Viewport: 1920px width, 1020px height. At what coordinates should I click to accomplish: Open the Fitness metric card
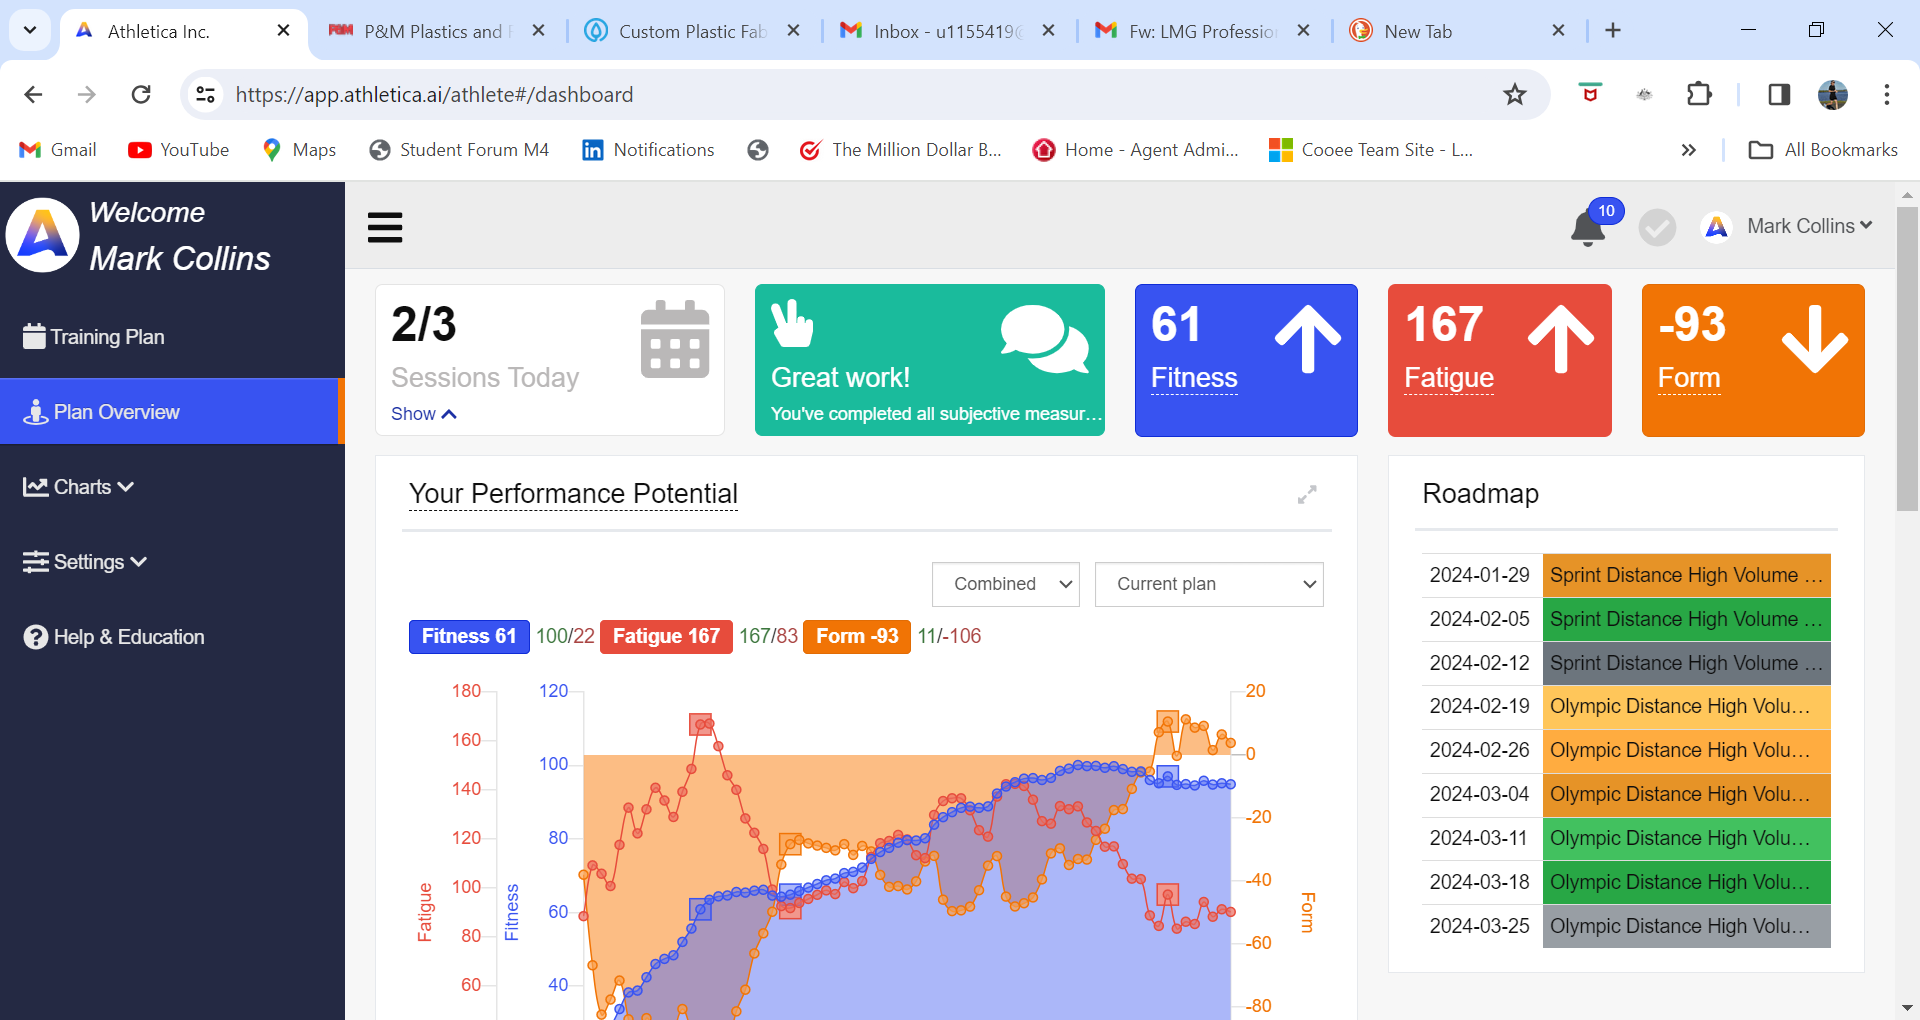pos(1246,360)
